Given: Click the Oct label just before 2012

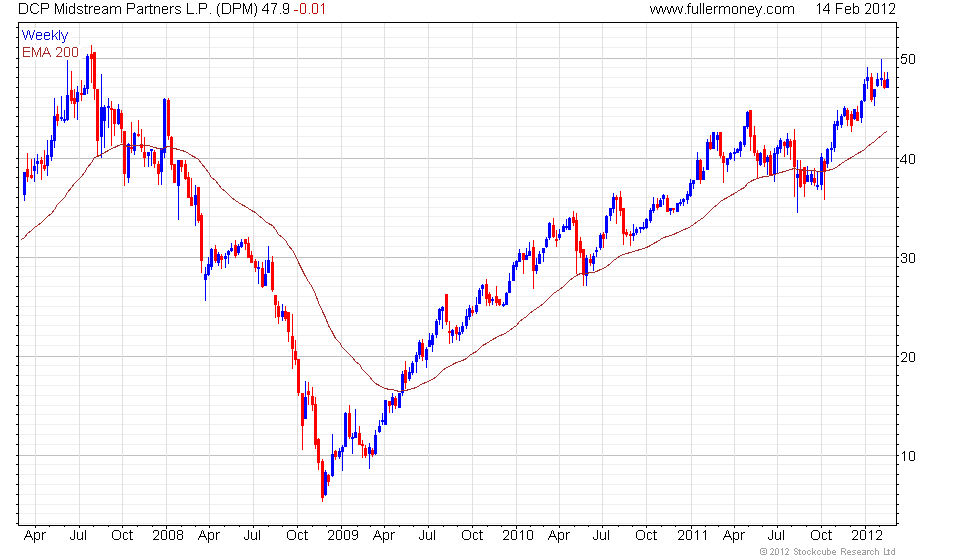Looking at the screenshot, I should (x=821, y=536).
